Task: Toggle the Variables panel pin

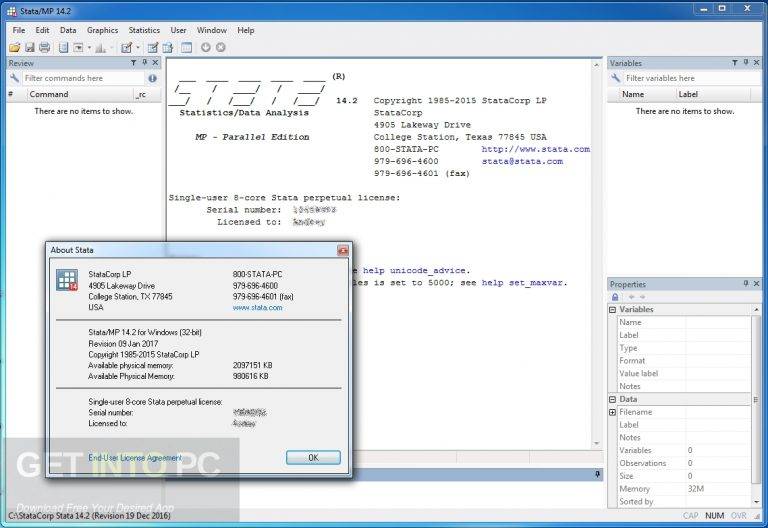Action: [746, 63]
